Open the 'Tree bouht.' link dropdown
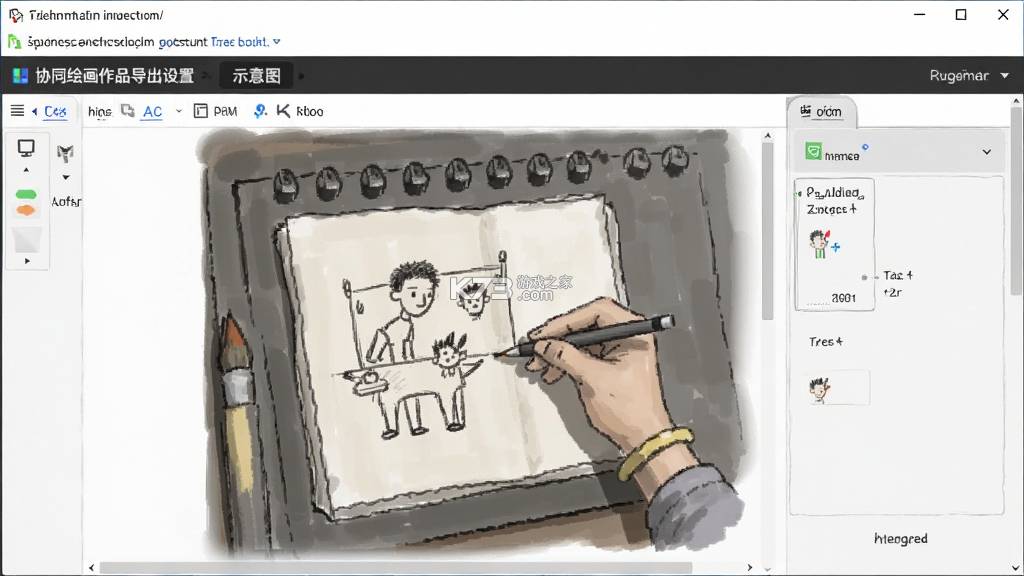Screen dimensions: 1024x576 click(x=246, y=42)
